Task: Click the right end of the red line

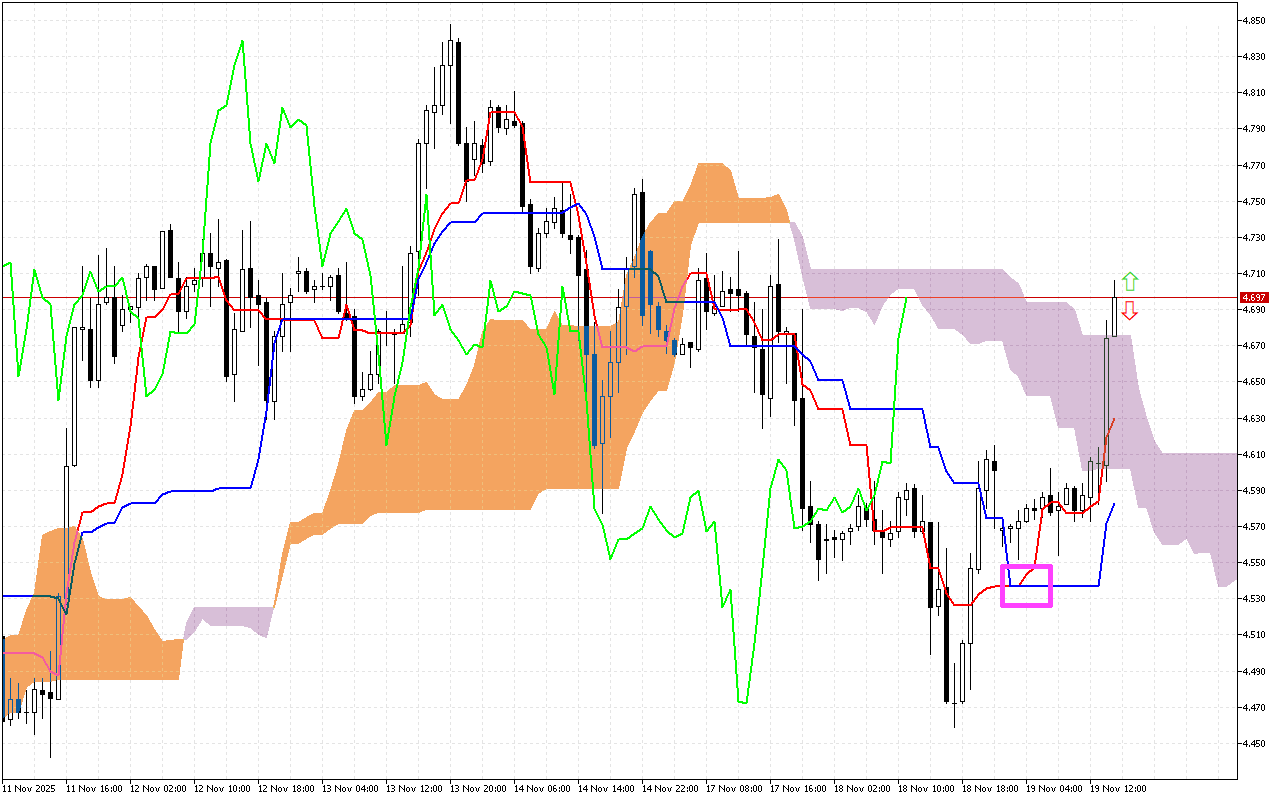Action: pos(1114,420)
